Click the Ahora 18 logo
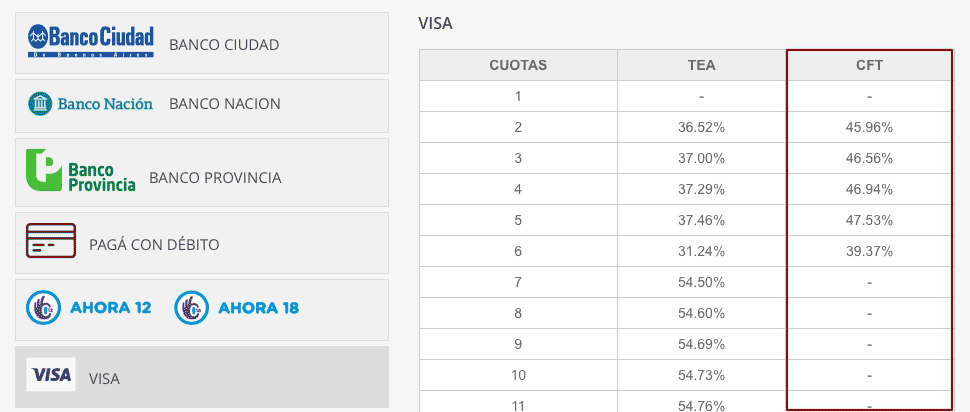 click(x=236, y=307)
